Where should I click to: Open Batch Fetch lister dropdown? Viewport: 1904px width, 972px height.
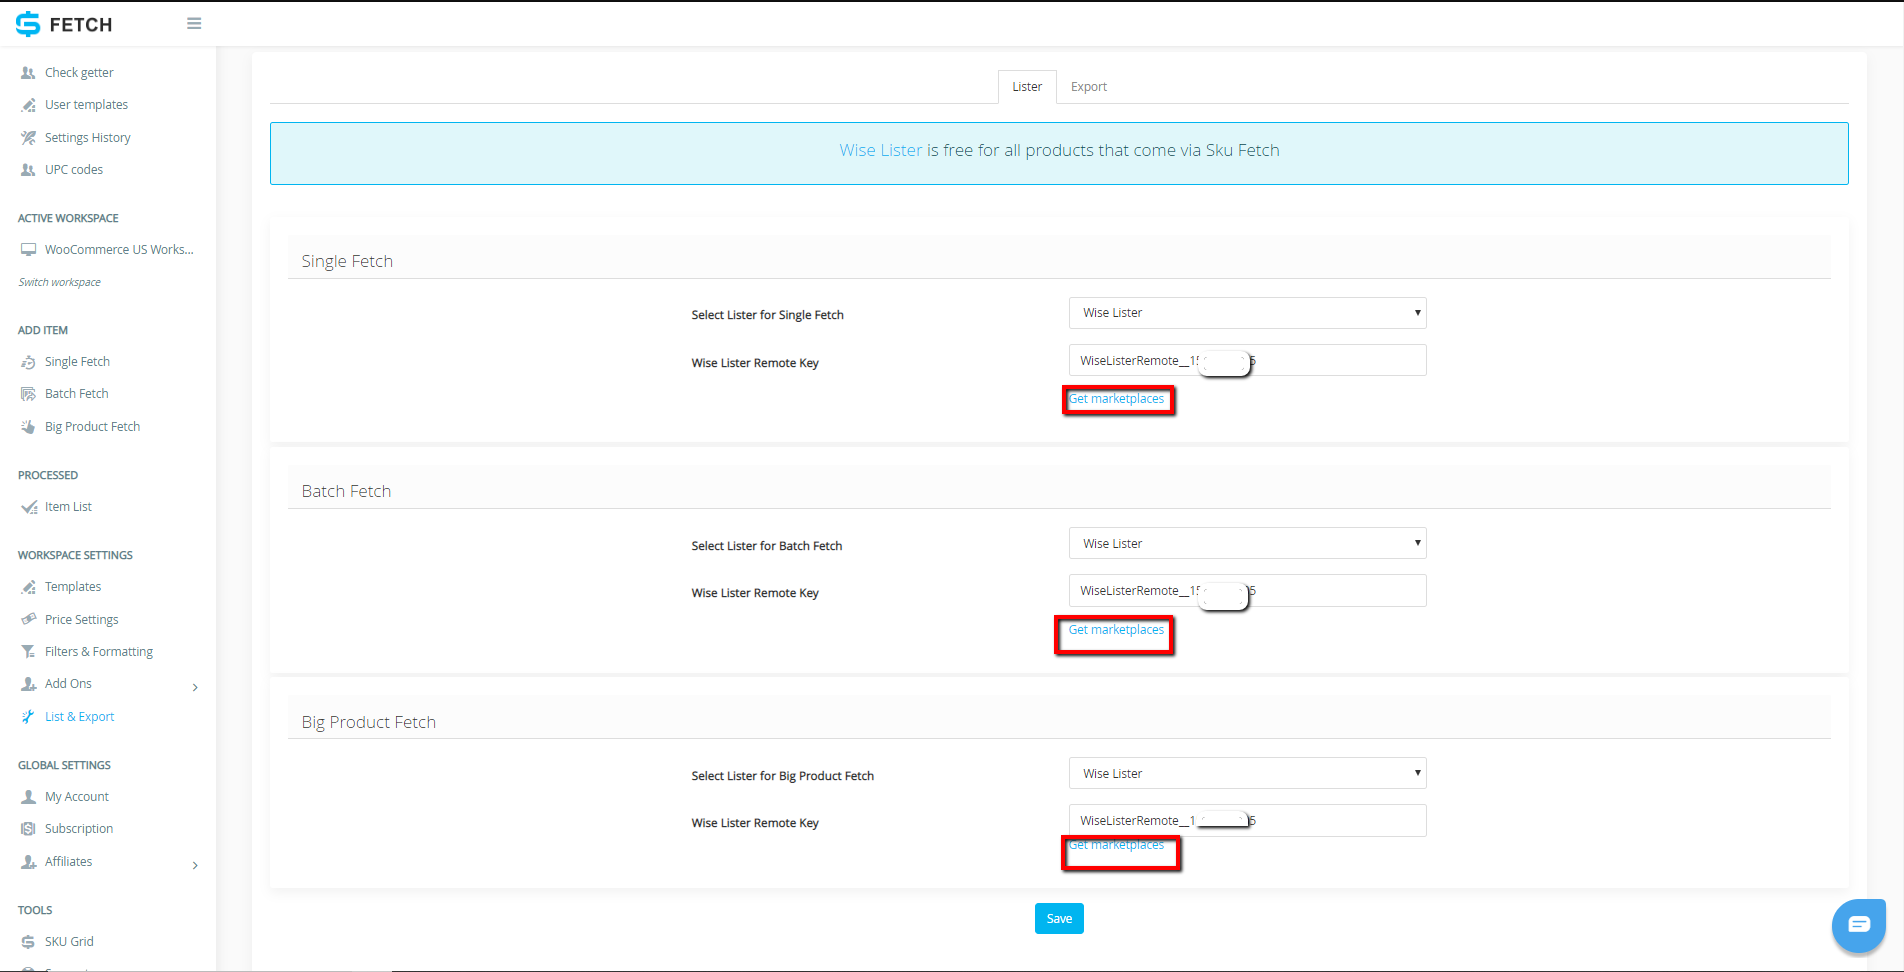[x=1247, y=543]
